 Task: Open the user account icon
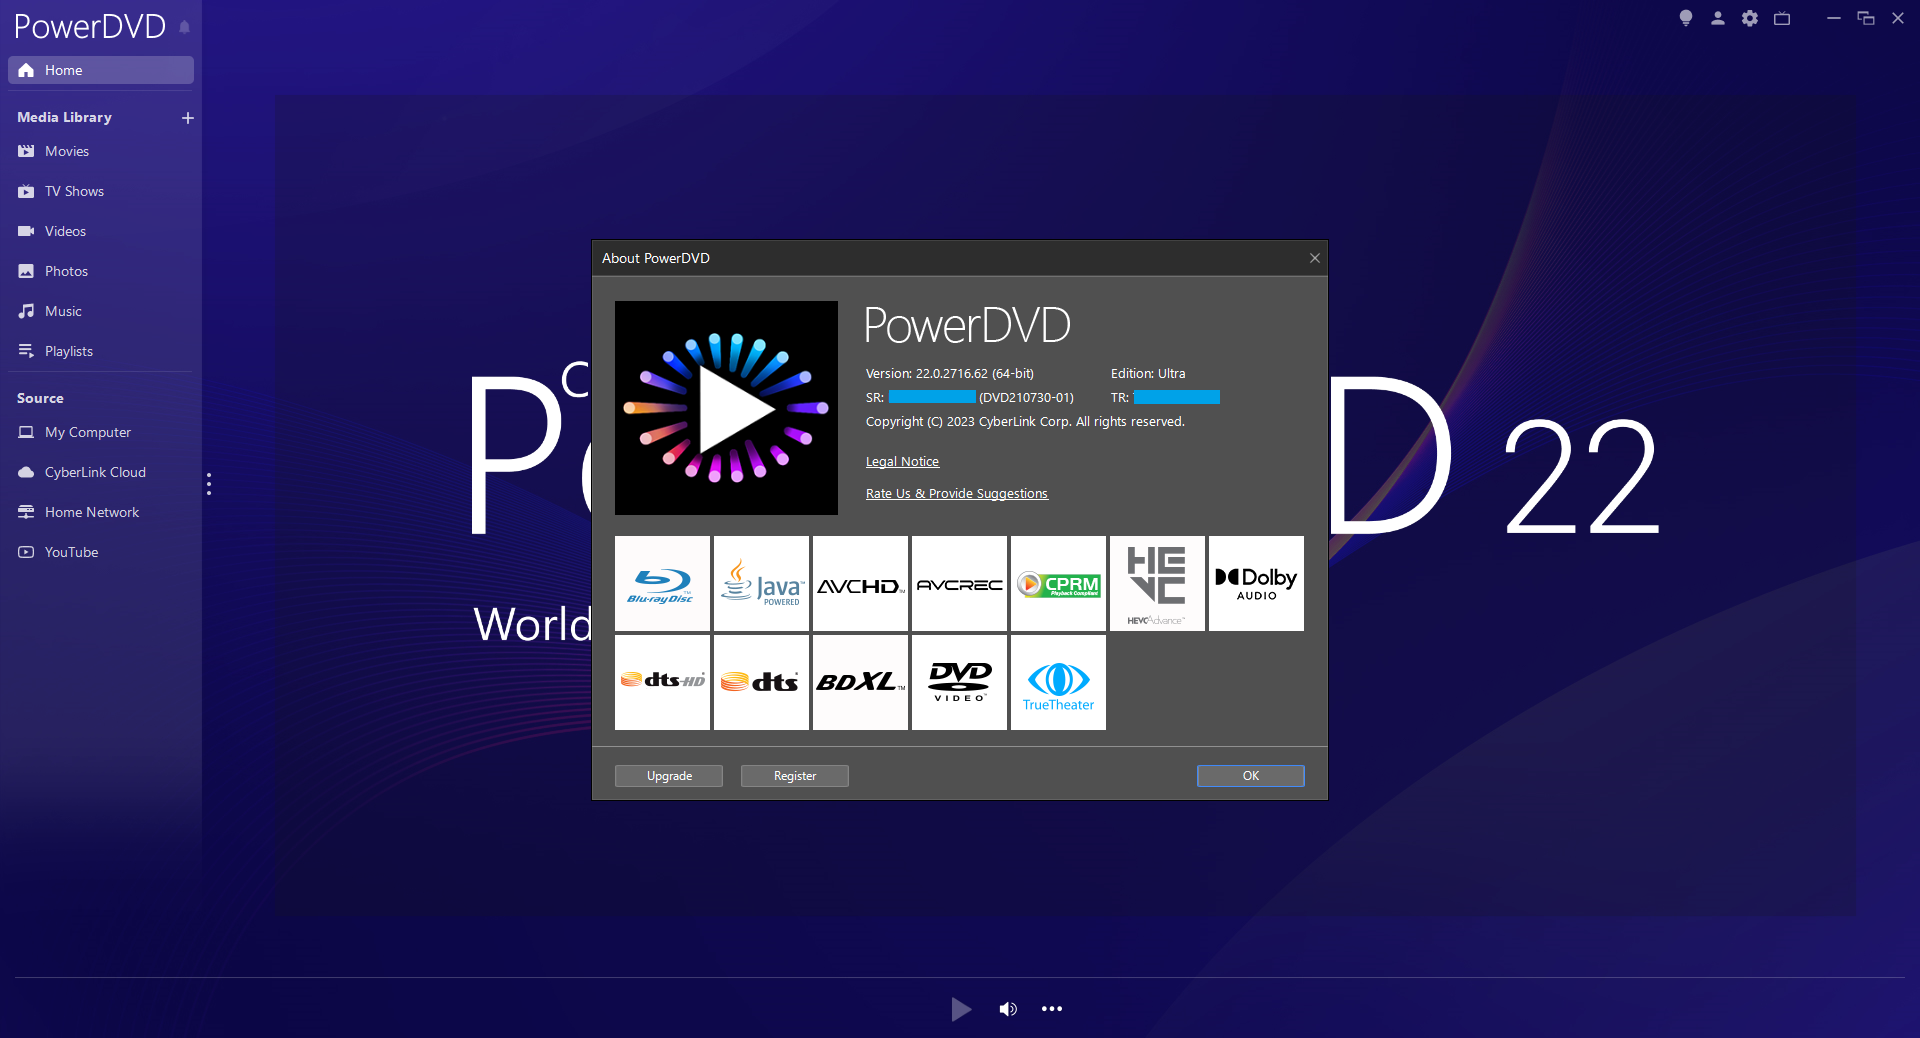[x=1718, y=18]
